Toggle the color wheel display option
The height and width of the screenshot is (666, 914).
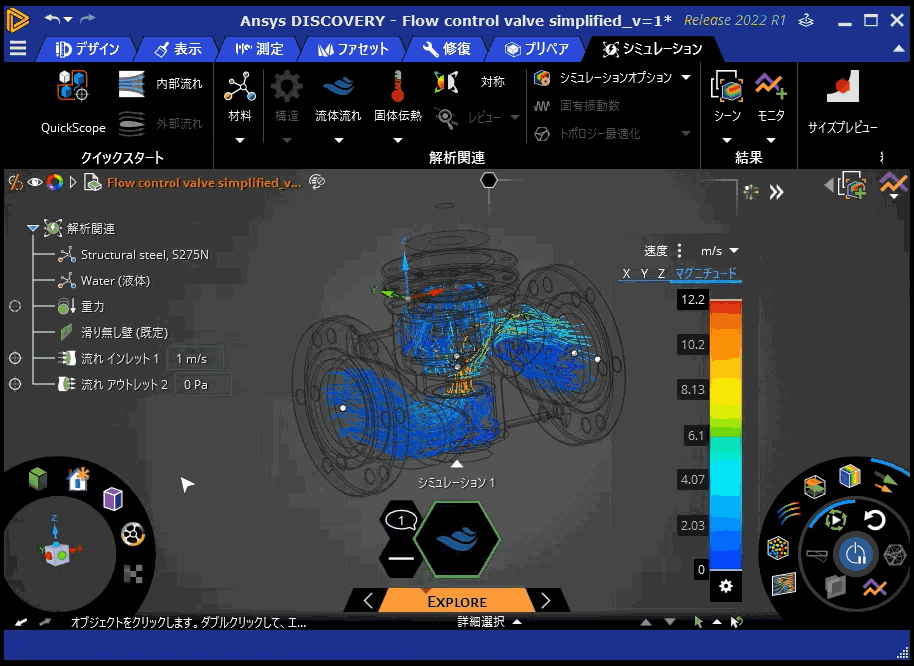click(x=55, y=182)
